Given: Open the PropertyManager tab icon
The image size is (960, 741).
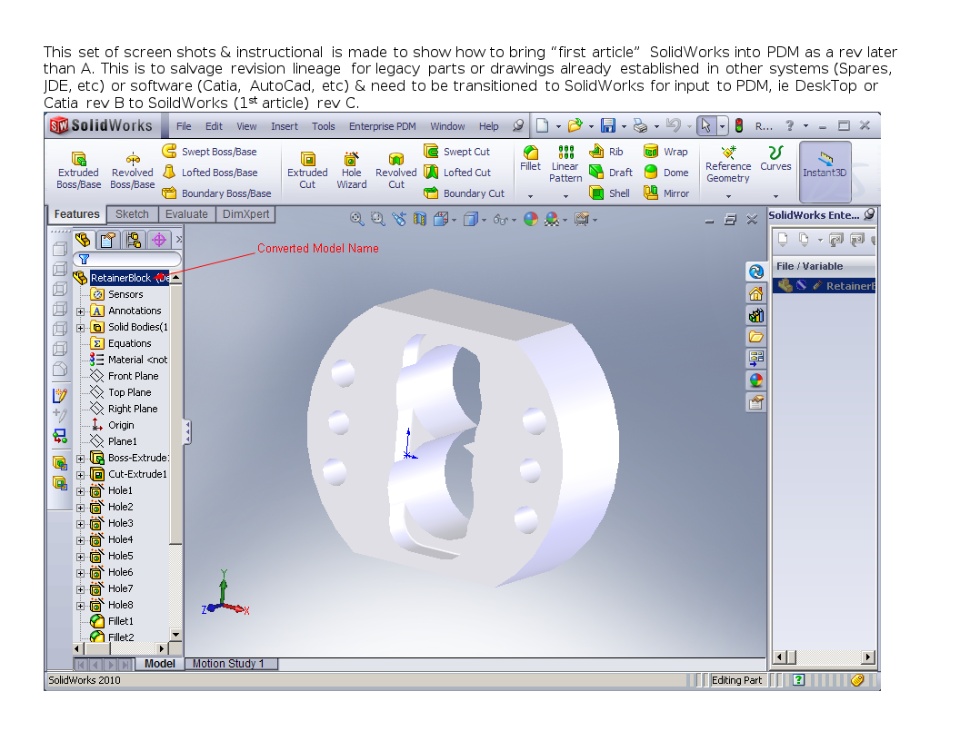Looking at the screenshot, I should (108, 239).
